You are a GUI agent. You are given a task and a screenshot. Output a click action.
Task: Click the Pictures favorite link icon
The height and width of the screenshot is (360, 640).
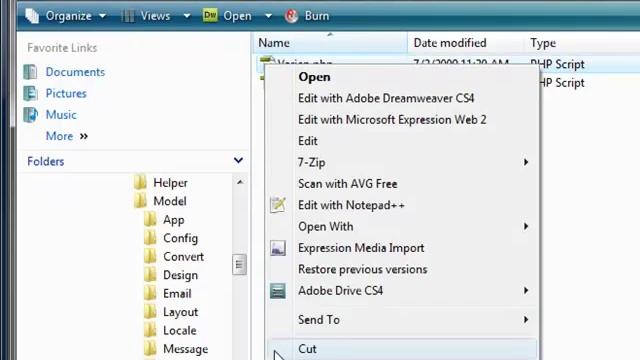[x=30, y=93]
